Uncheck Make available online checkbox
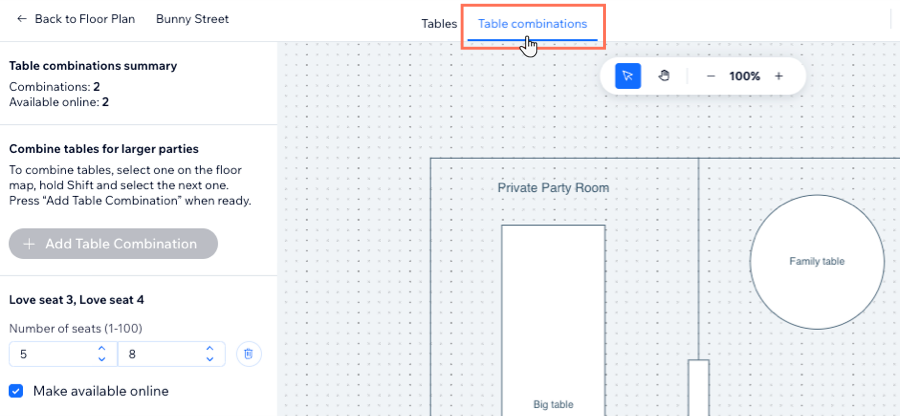 (16, 391)
